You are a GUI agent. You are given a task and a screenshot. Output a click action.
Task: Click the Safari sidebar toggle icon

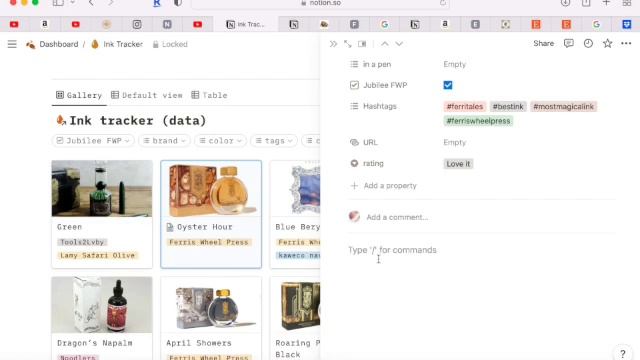coord(58,2)
